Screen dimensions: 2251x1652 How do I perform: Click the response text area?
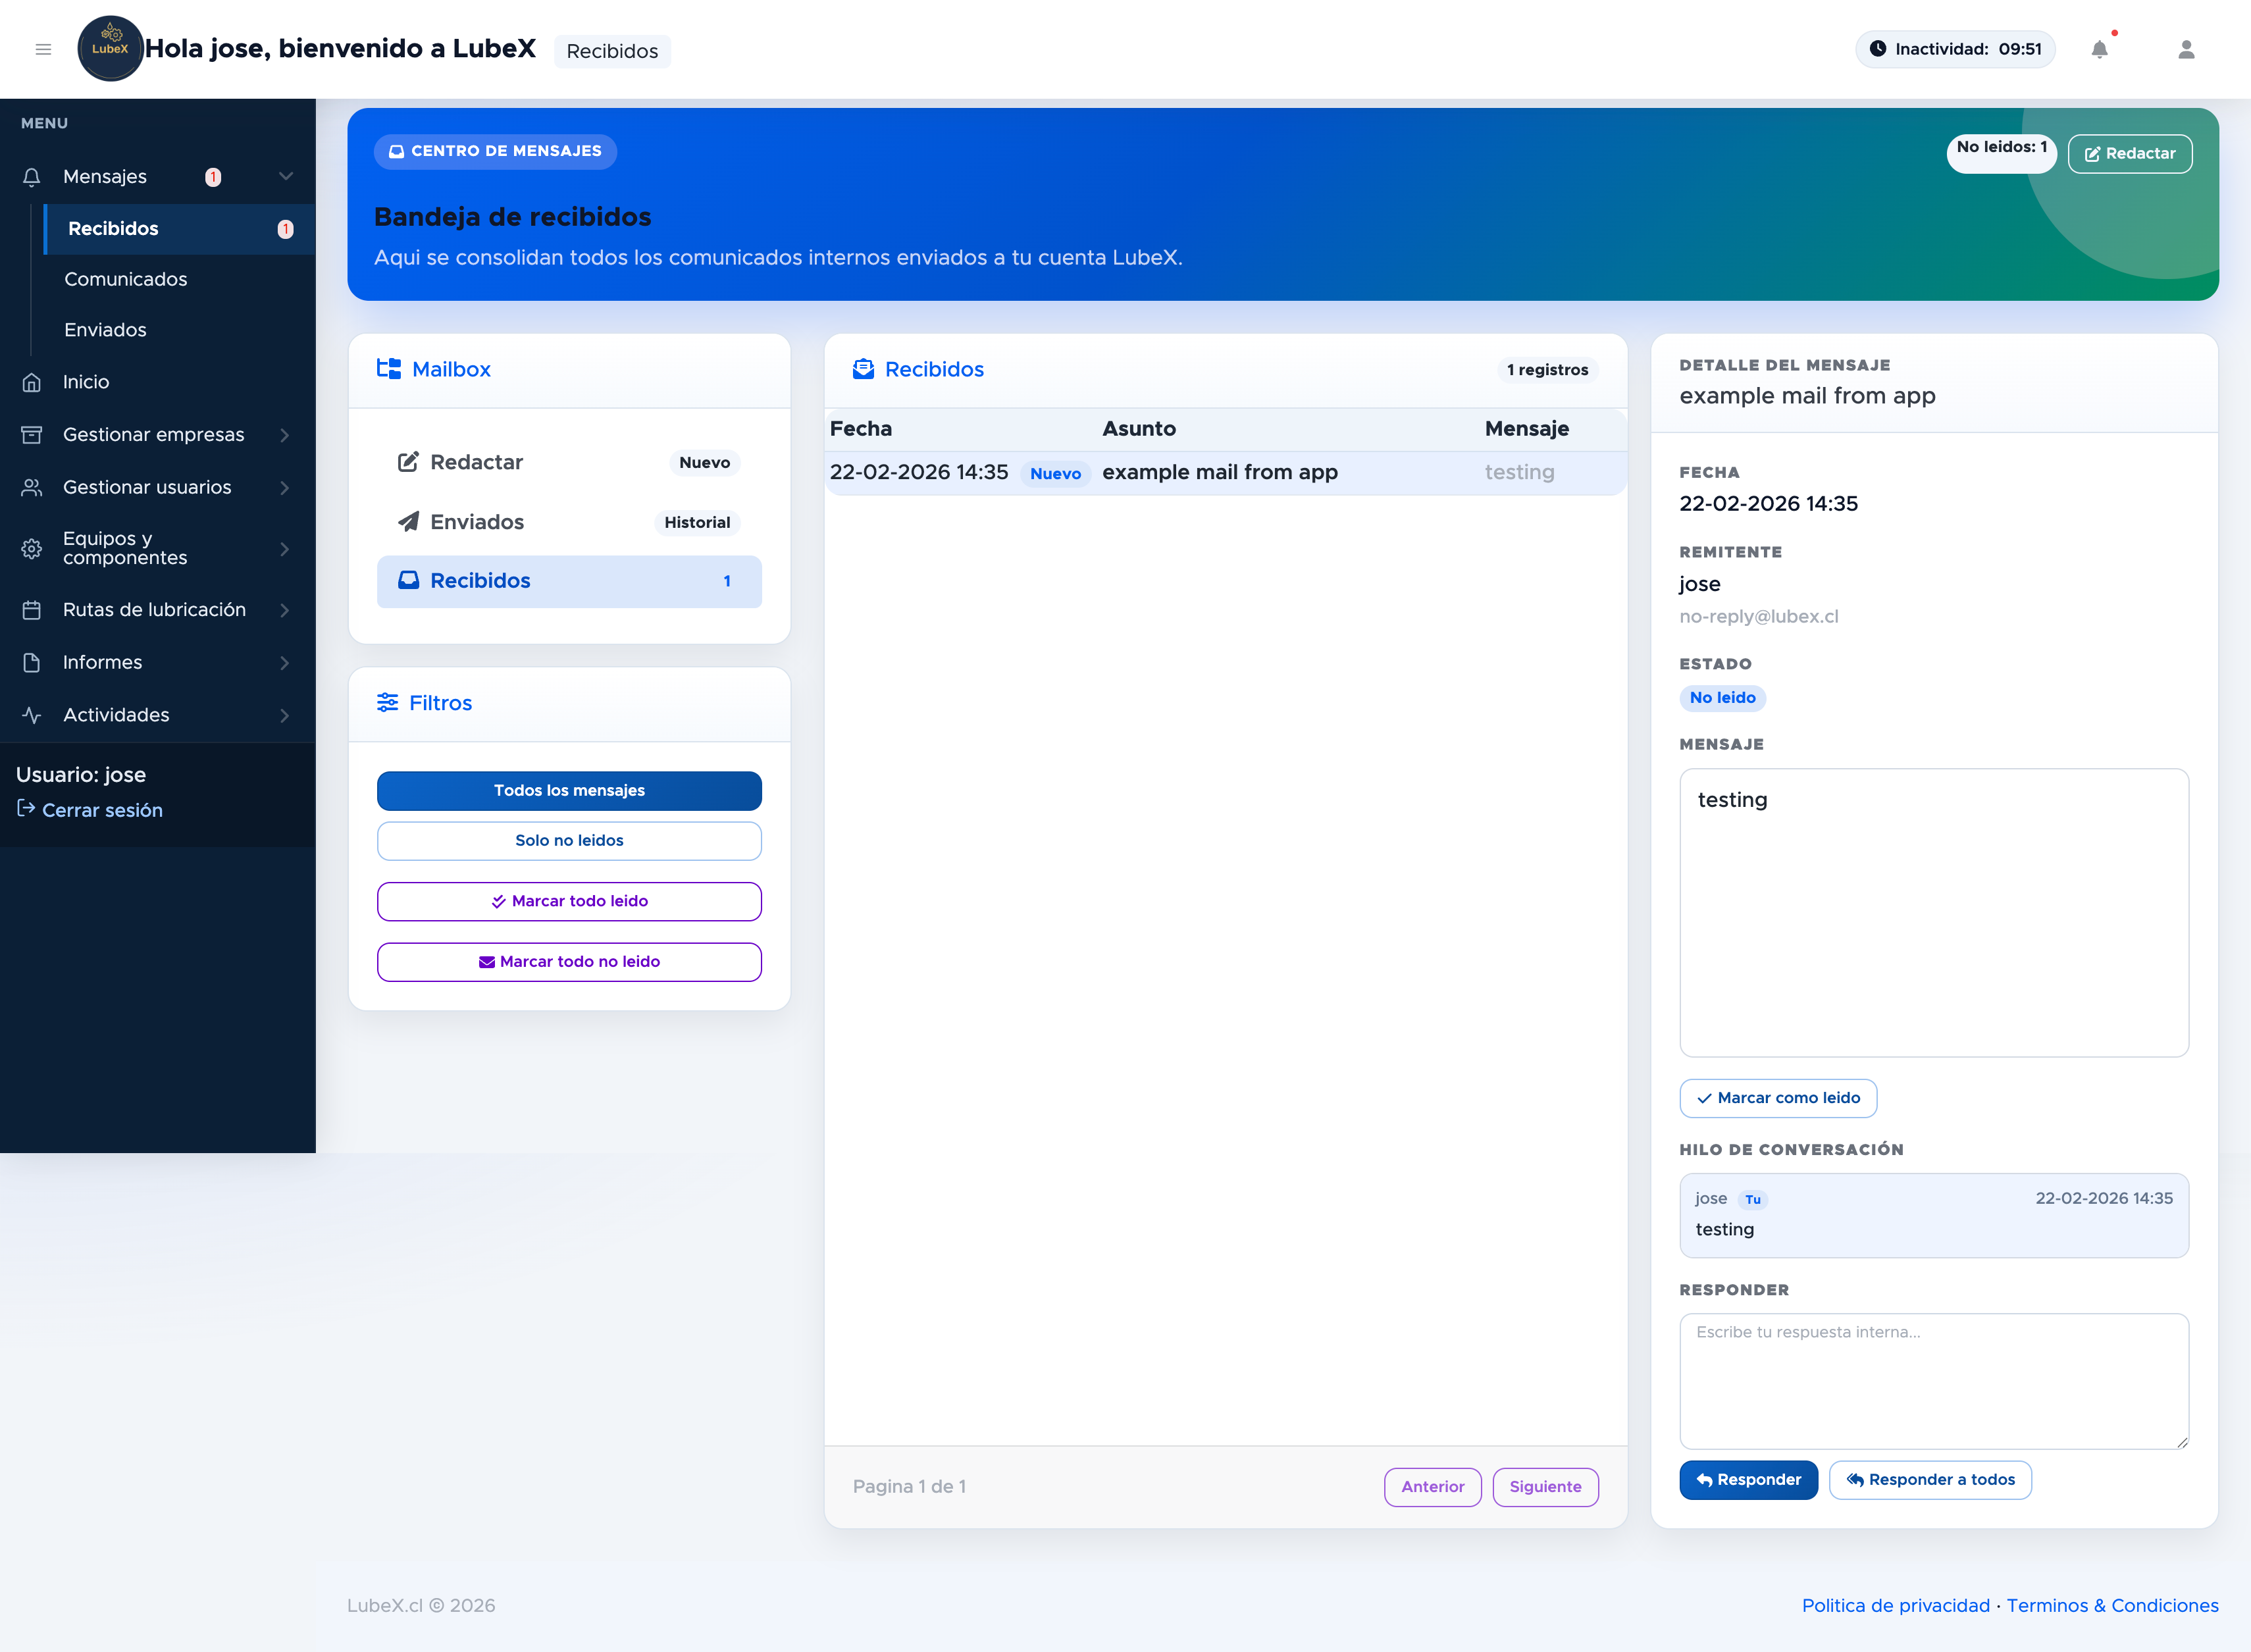pos(1933,1381)
